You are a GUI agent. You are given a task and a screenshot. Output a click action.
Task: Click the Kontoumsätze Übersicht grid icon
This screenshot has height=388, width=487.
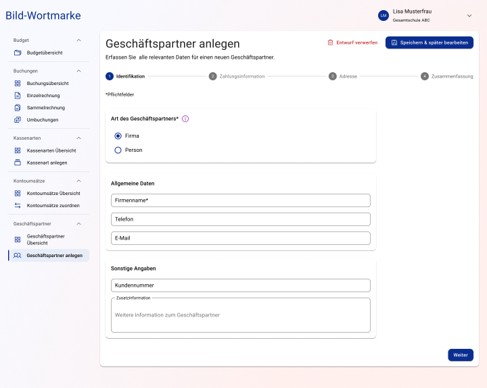18,193
